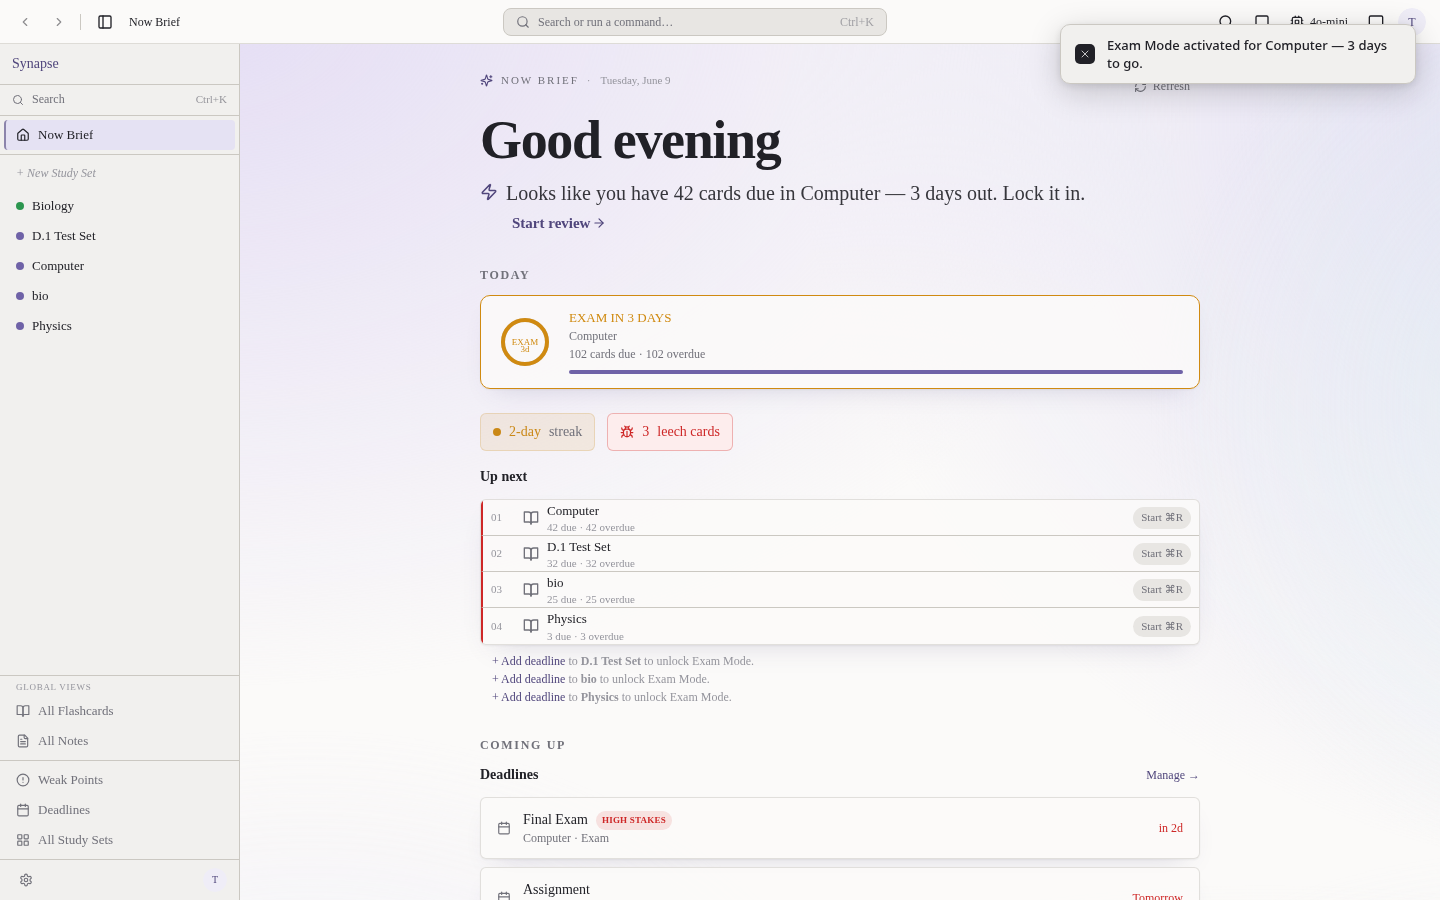Click 'EXAM IN 3 DAYS' heading
This screenshot has width=1440, height=900.
pyautogui.click(x=620, y=318)
